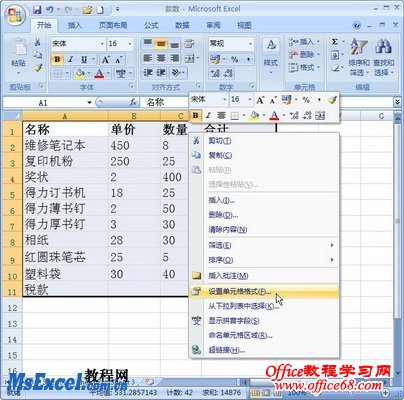Expand the formula bar chevron
This screenshot has height=400, width=404.
[397, 102]
